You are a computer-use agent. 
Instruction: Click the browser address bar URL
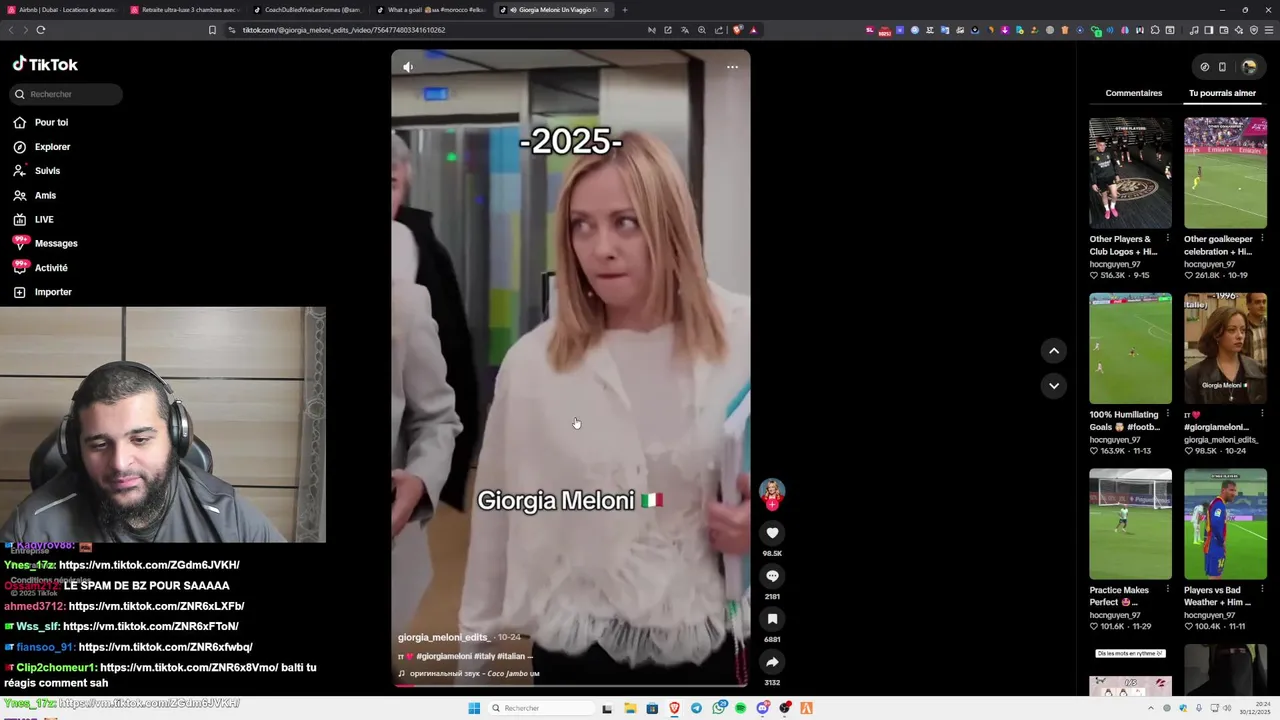tap(344, 30)
